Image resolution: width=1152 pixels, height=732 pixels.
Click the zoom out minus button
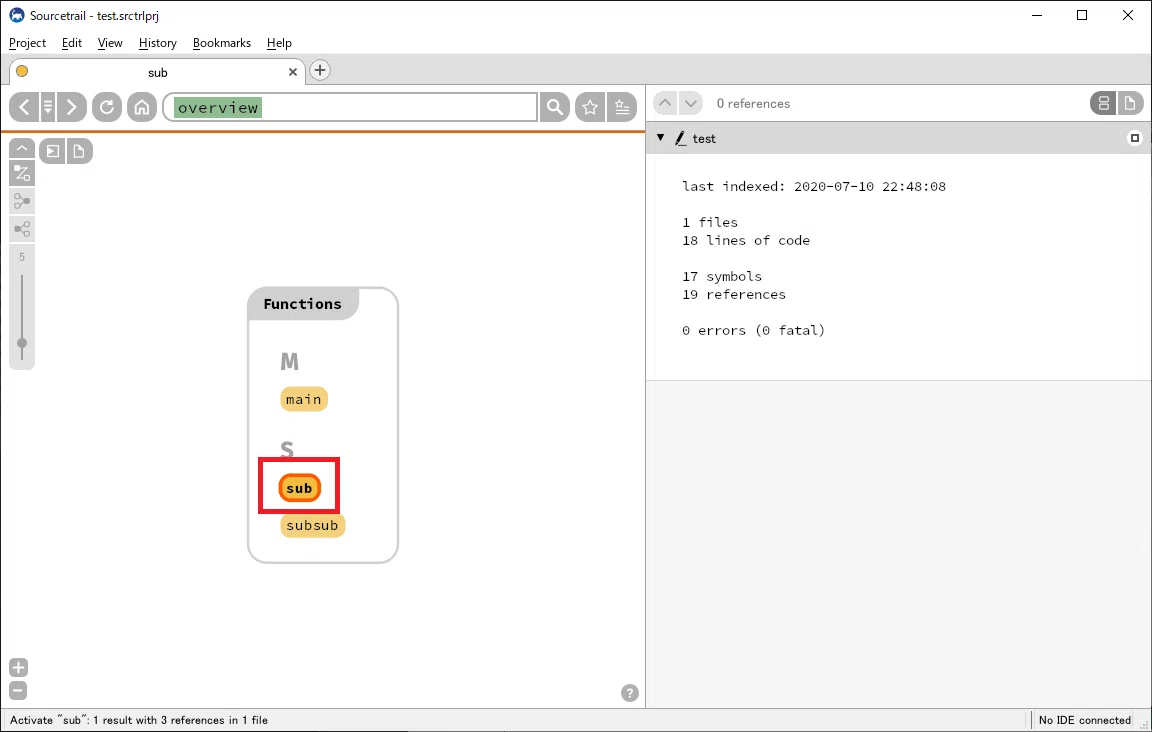pyautogui.click(x=18, y=691)
